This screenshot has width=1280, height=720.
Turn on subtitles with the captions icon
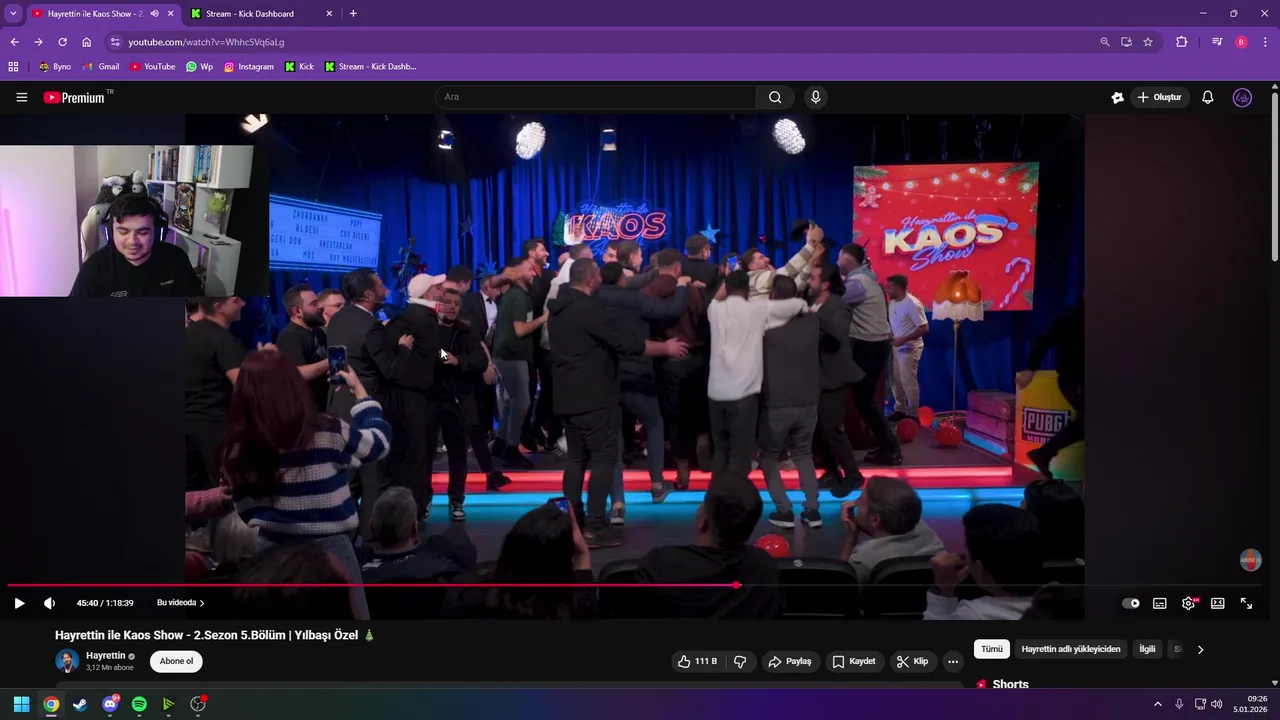1160,603
